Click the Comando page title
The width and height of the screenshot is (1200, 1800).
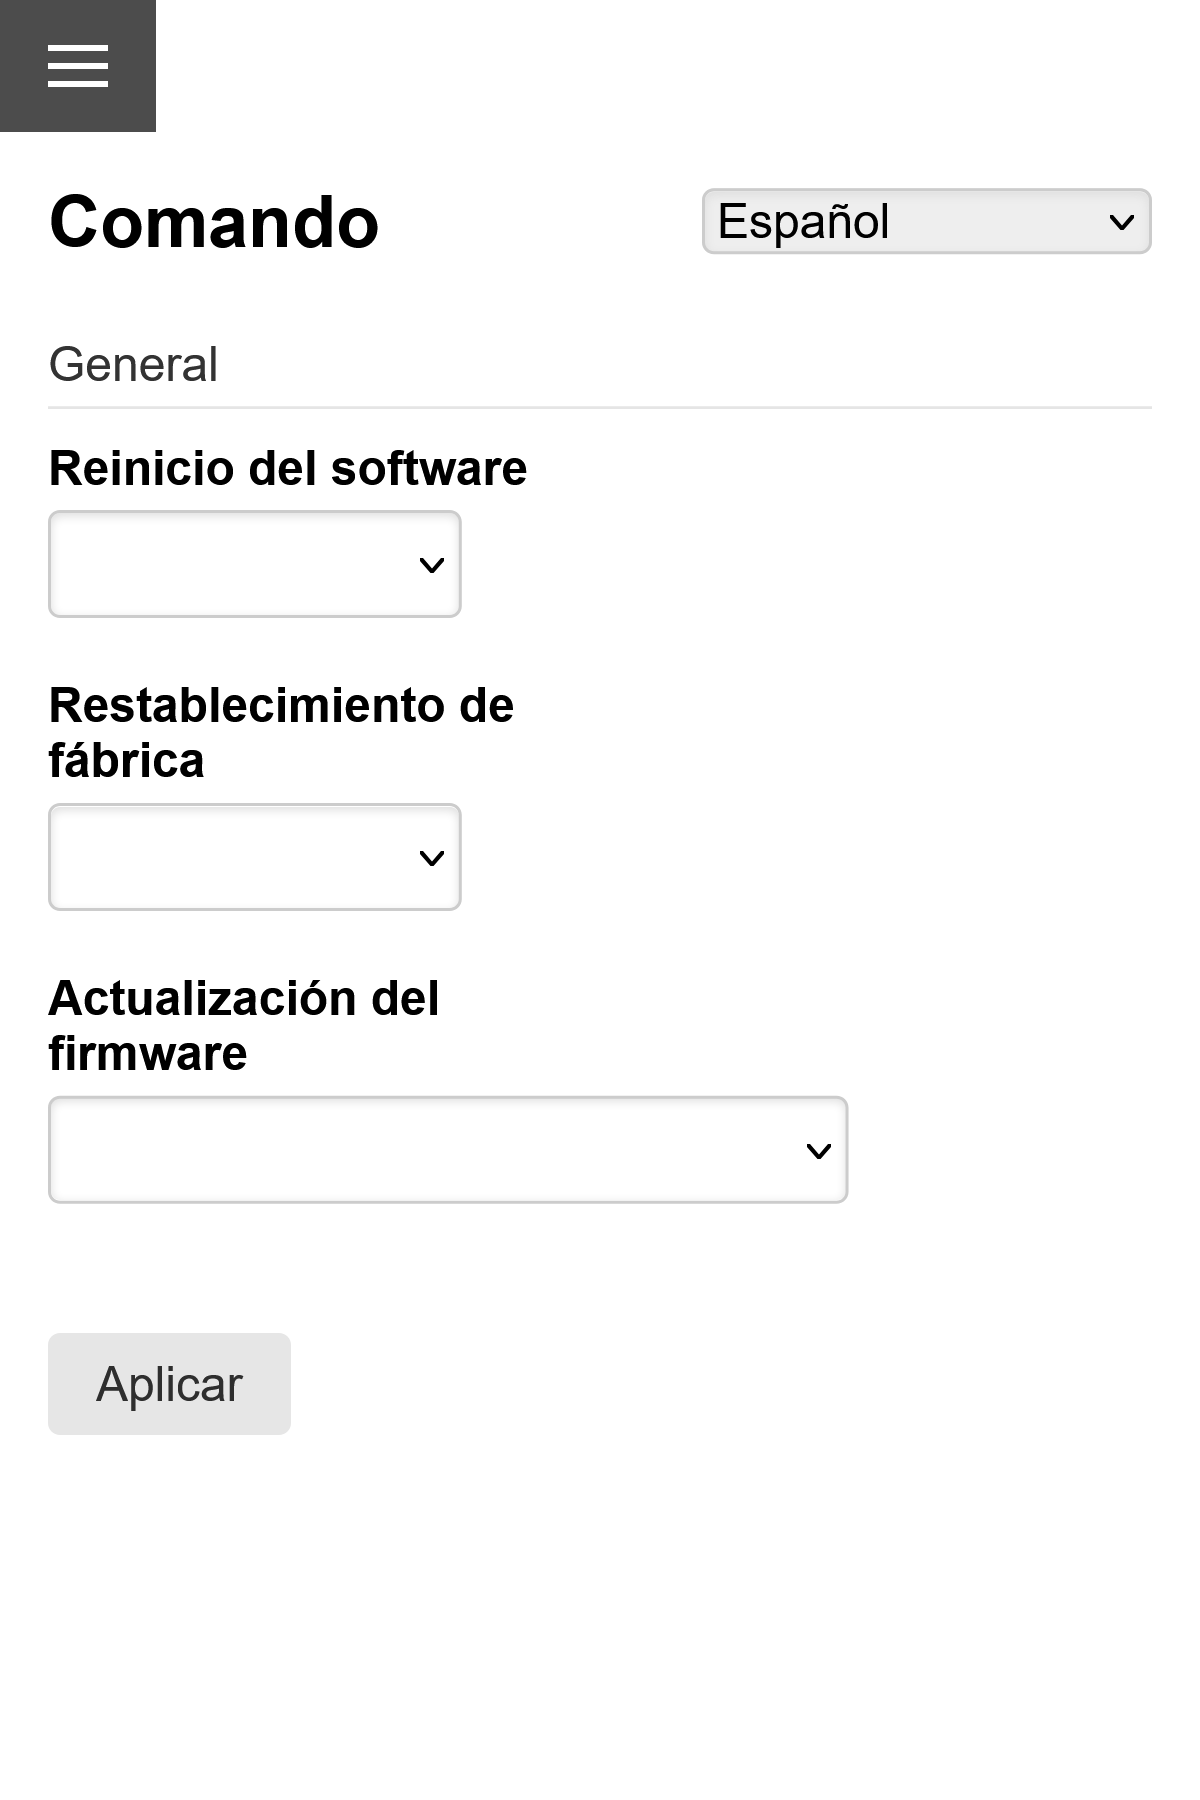[213, 224]
